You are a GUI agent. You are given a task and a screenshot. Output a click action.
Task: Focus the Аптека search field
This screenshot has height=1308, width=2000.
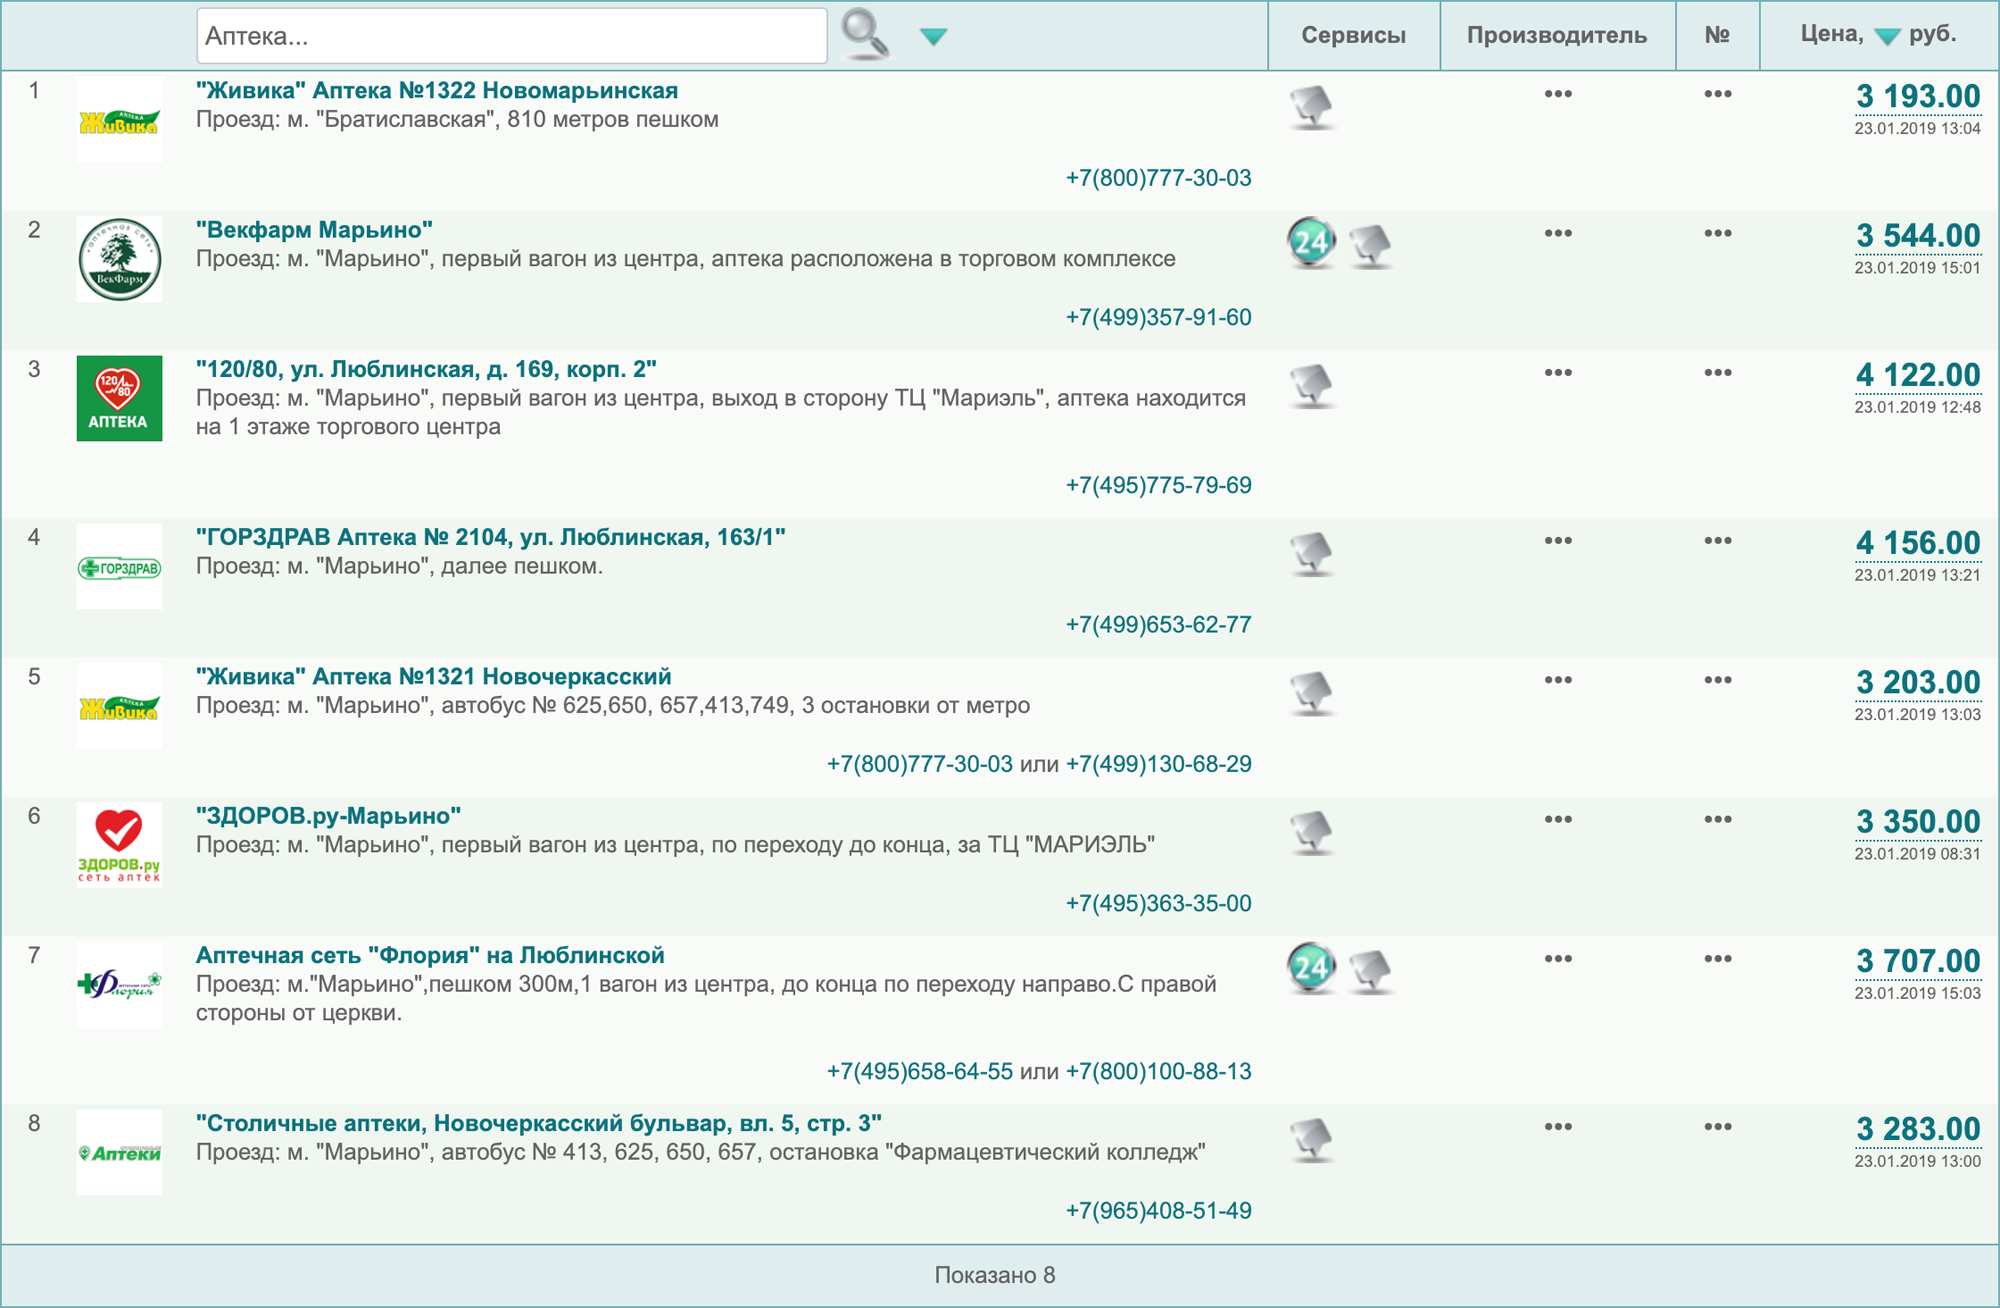coord(512,36)
